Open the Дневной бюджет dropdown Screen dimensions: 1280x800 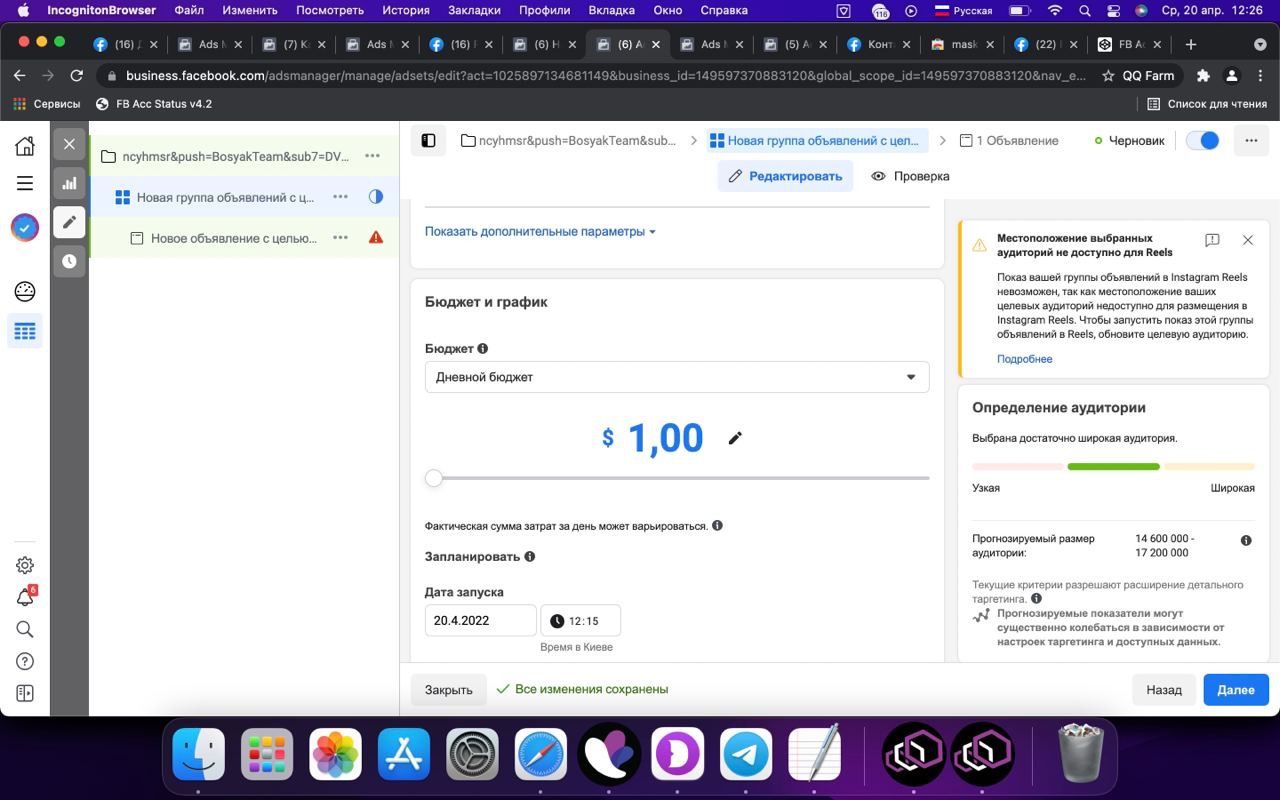click(677, 377)
